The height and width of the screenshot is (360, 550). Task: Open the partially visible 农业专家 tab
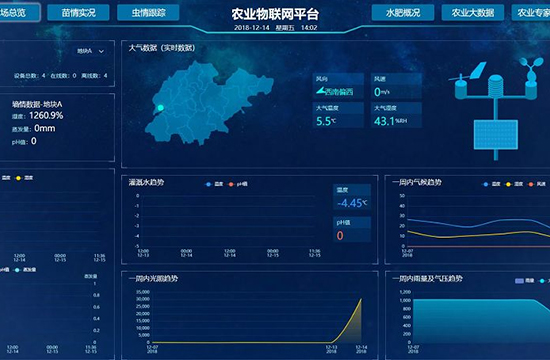click(531, 13)
